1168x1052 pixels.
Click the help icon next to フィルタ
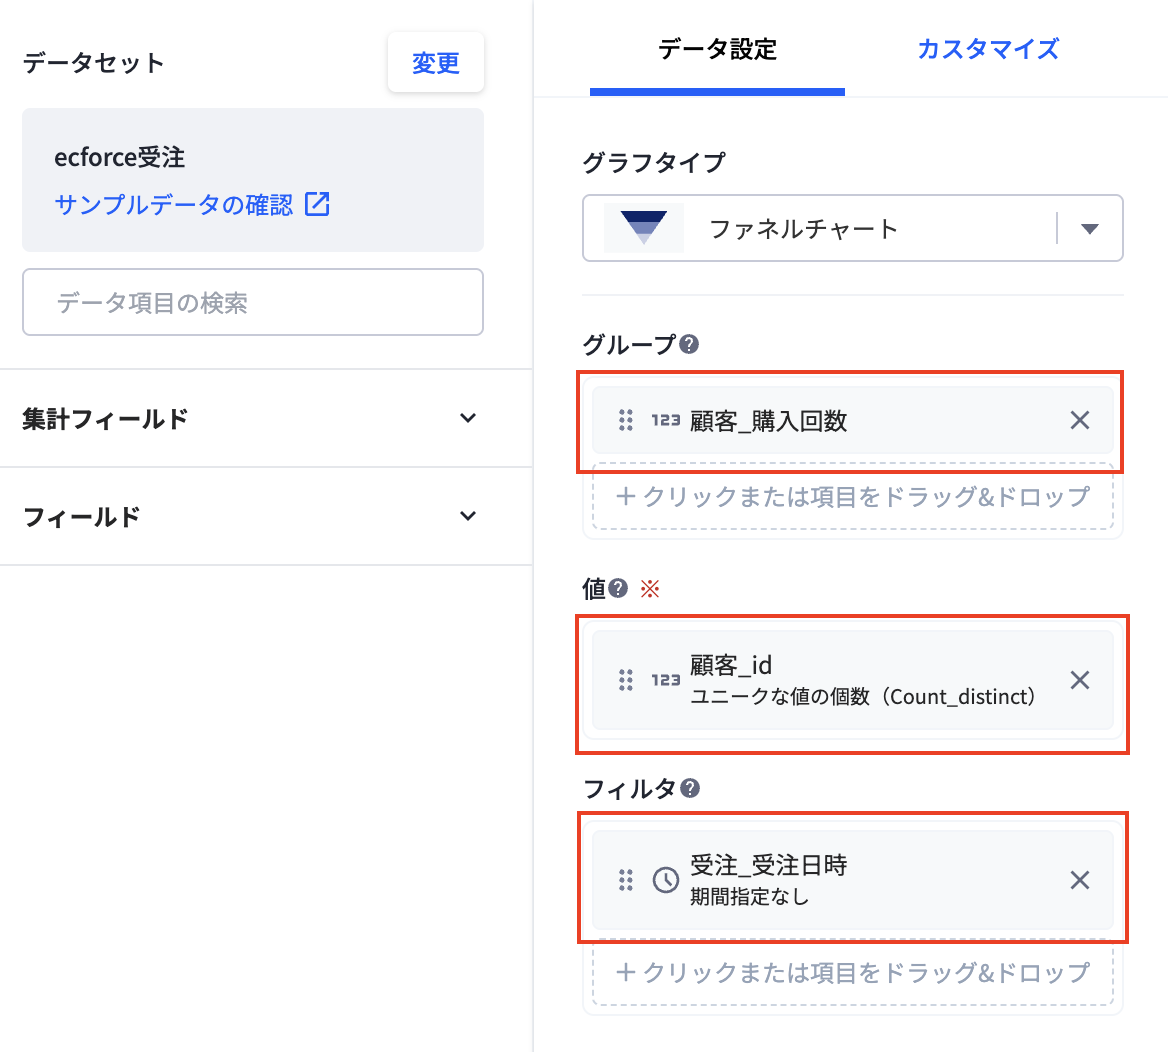[690, 788]
